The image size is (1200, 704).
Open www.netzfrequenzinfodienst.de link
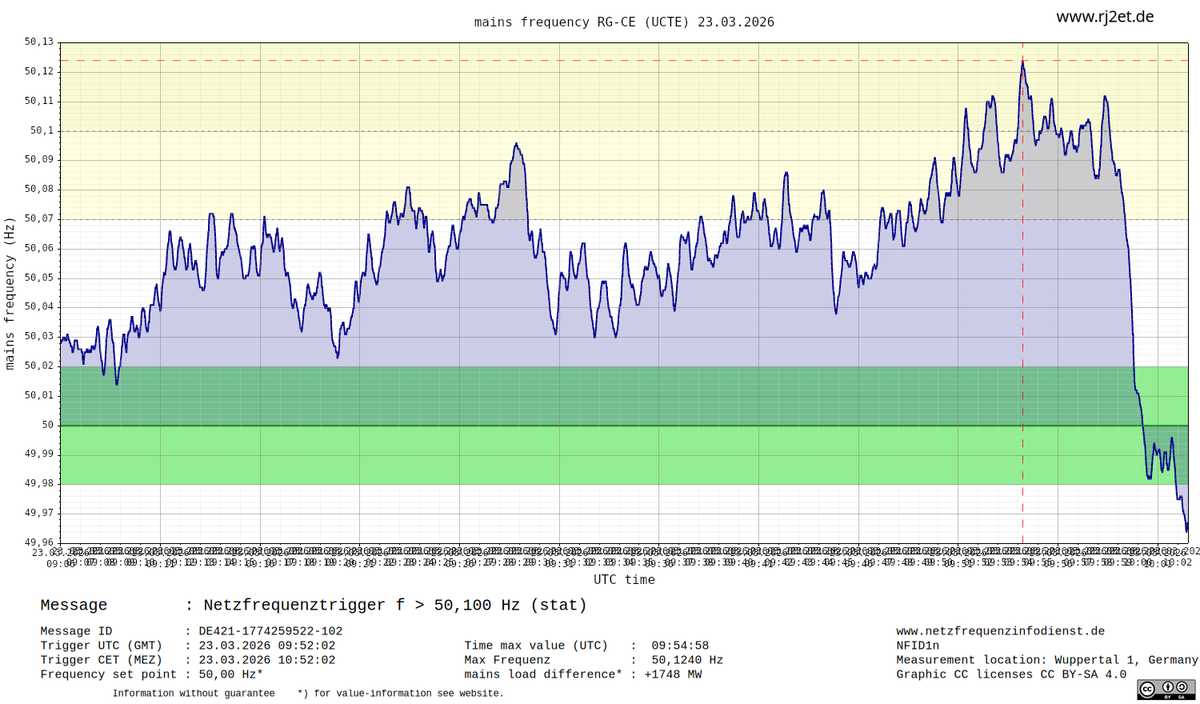[1000, 631]
